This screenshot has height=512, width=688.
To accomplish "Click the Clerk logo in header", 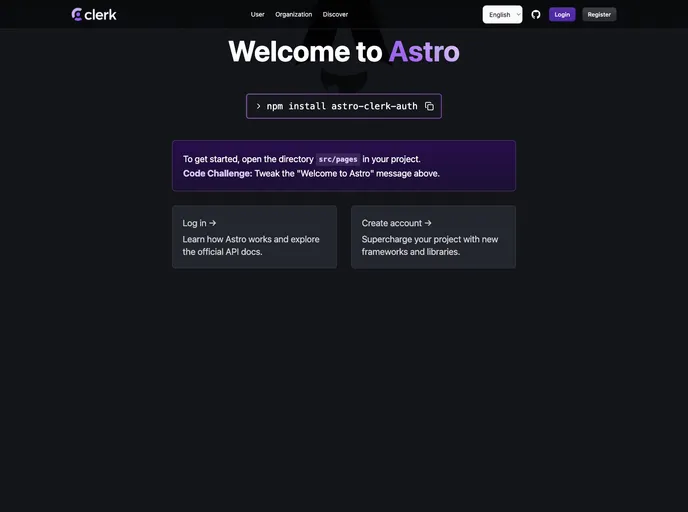I will (94, 14).
